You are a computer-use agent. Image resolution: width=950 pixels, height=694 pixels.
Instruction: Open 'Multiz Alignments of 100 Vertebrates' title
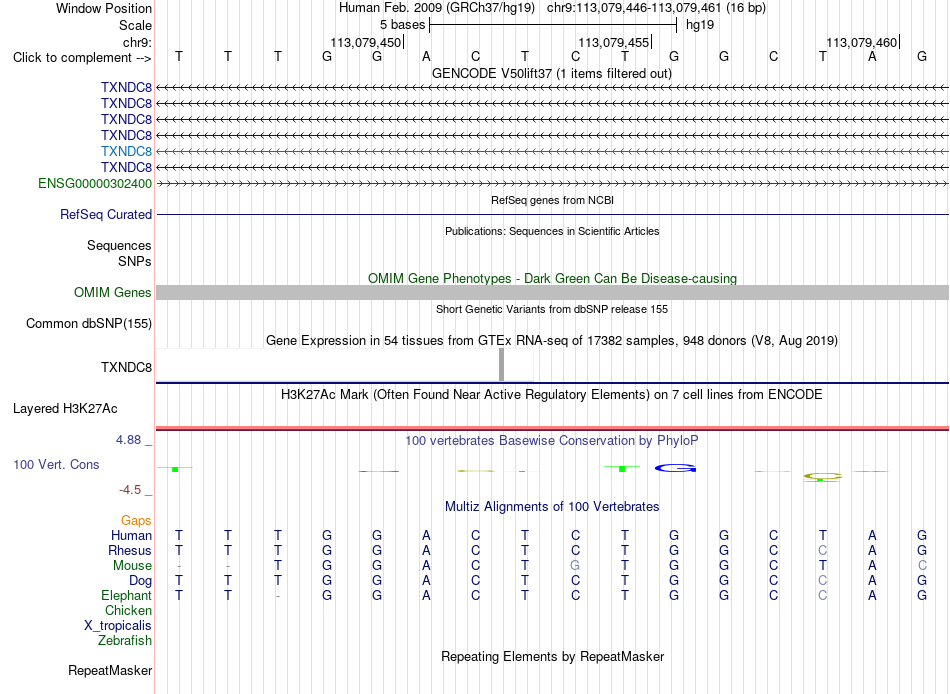pos(552,507)
